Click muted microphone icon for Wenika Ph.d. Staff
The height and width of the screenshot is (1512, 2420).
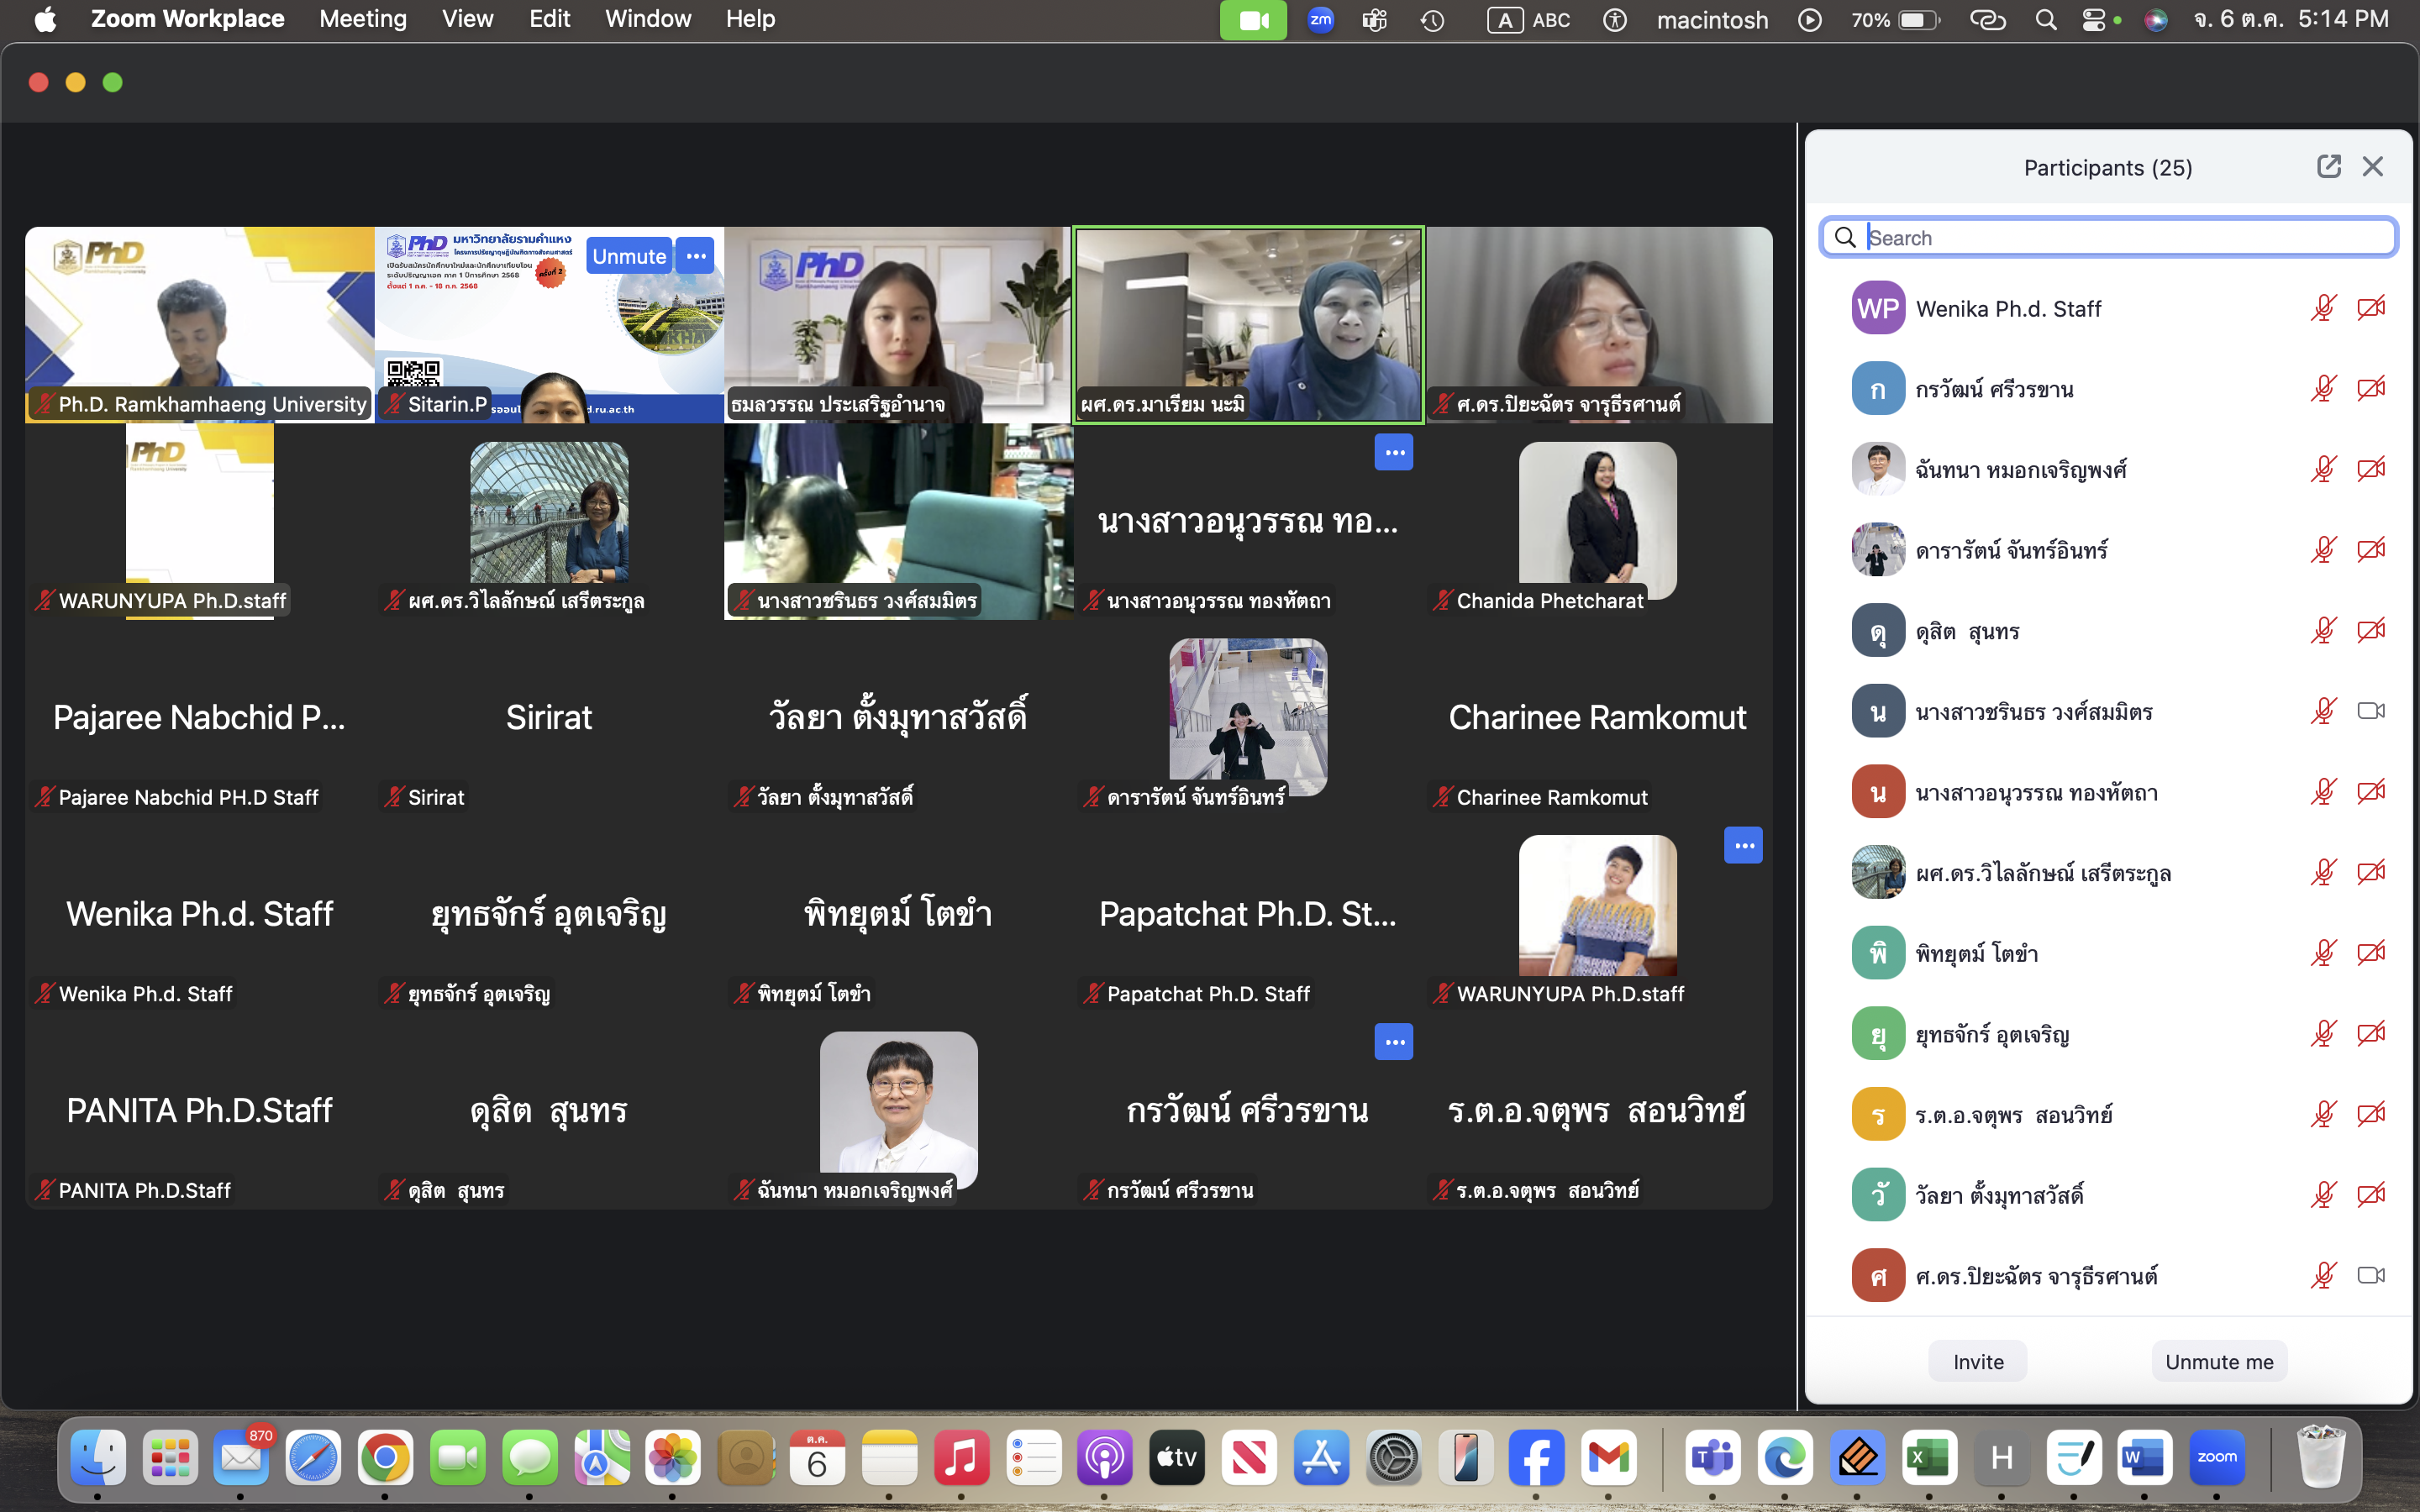(2322, 308)
